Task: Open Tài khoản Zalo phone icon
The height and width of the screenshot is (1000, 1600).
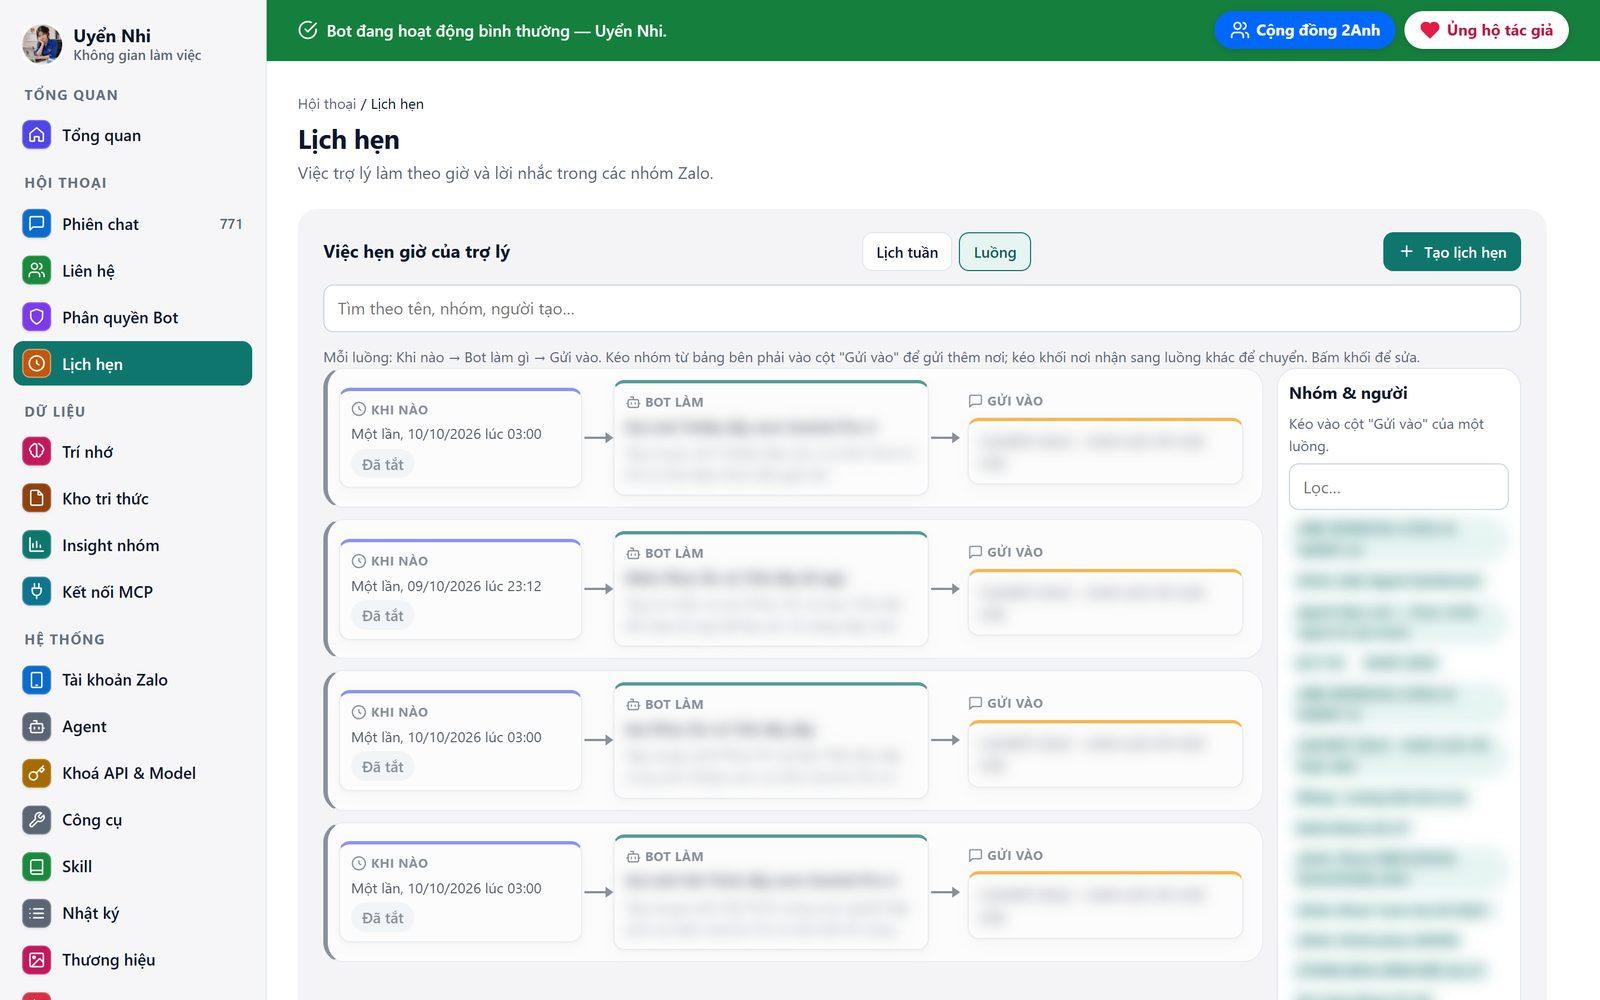Action: pos(37,680)
